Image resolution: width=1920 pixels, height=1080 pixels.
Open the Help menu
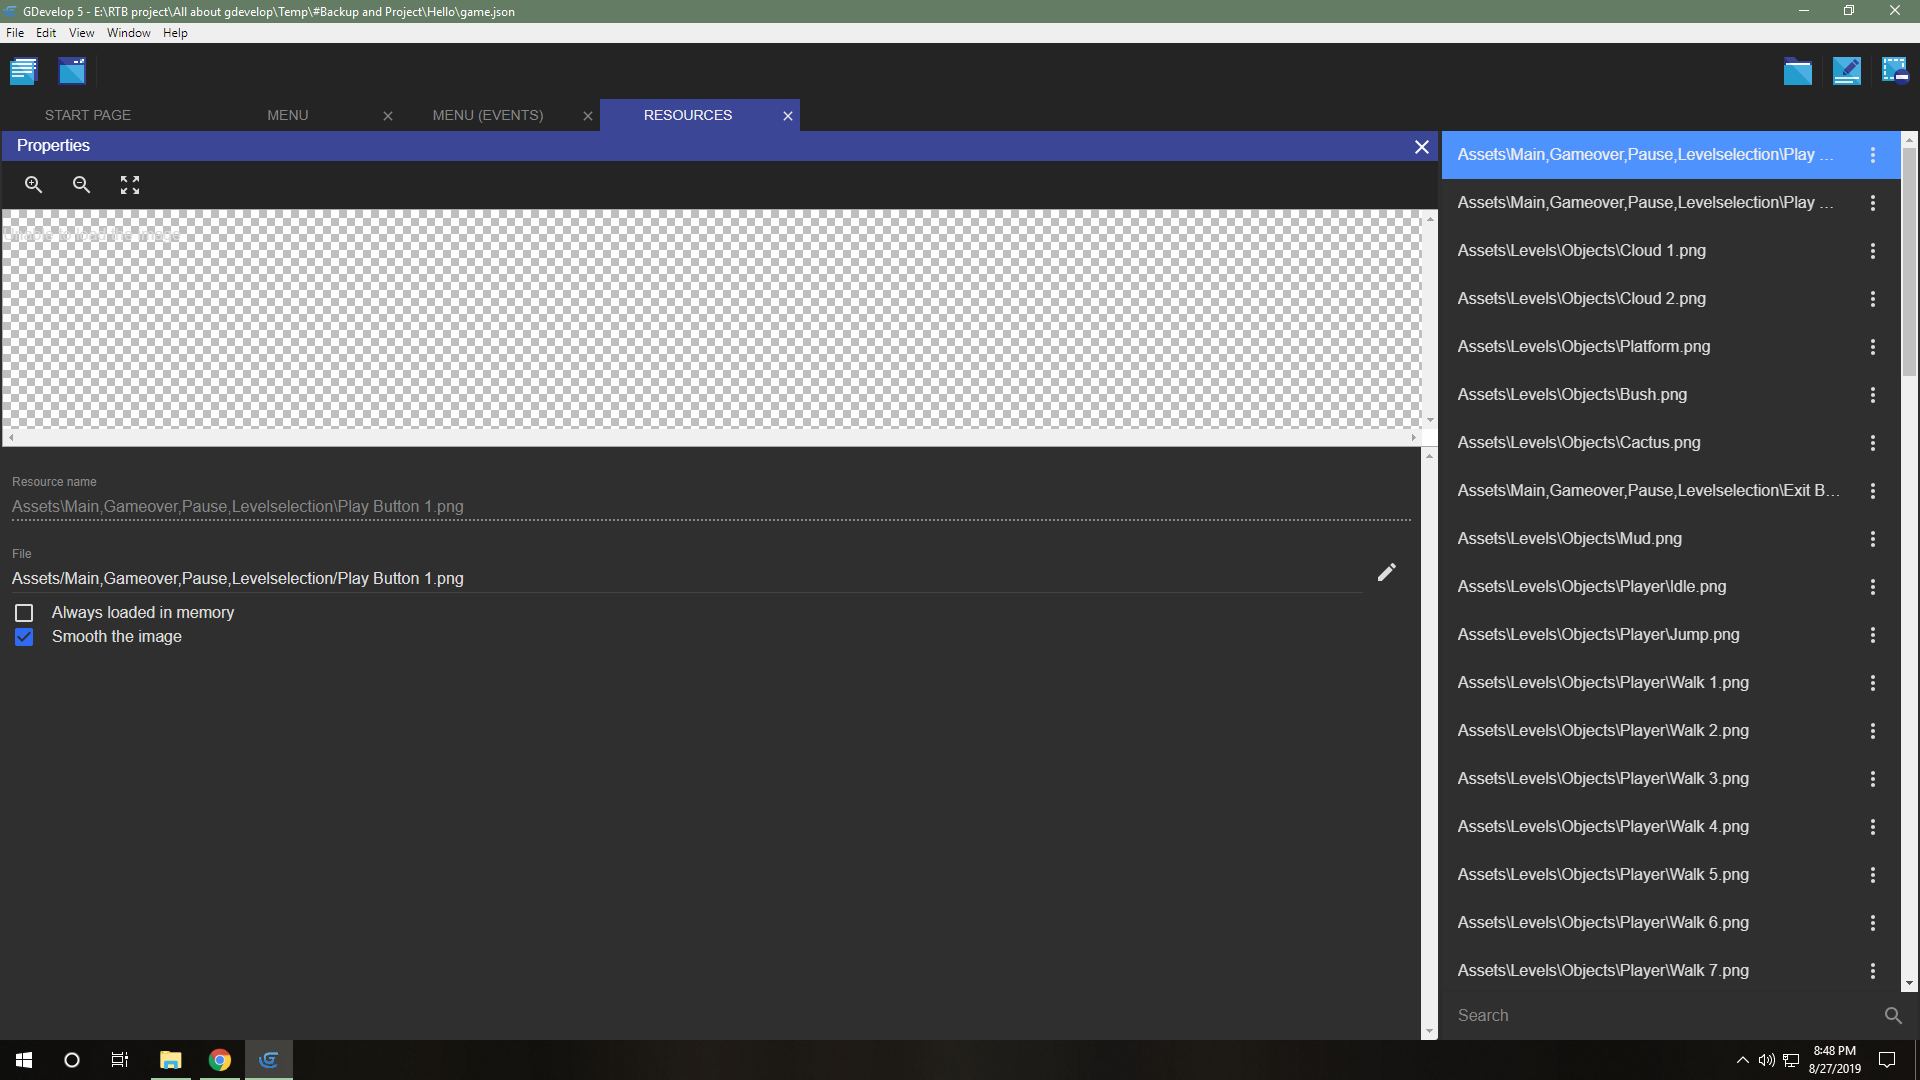pos(175,33)
